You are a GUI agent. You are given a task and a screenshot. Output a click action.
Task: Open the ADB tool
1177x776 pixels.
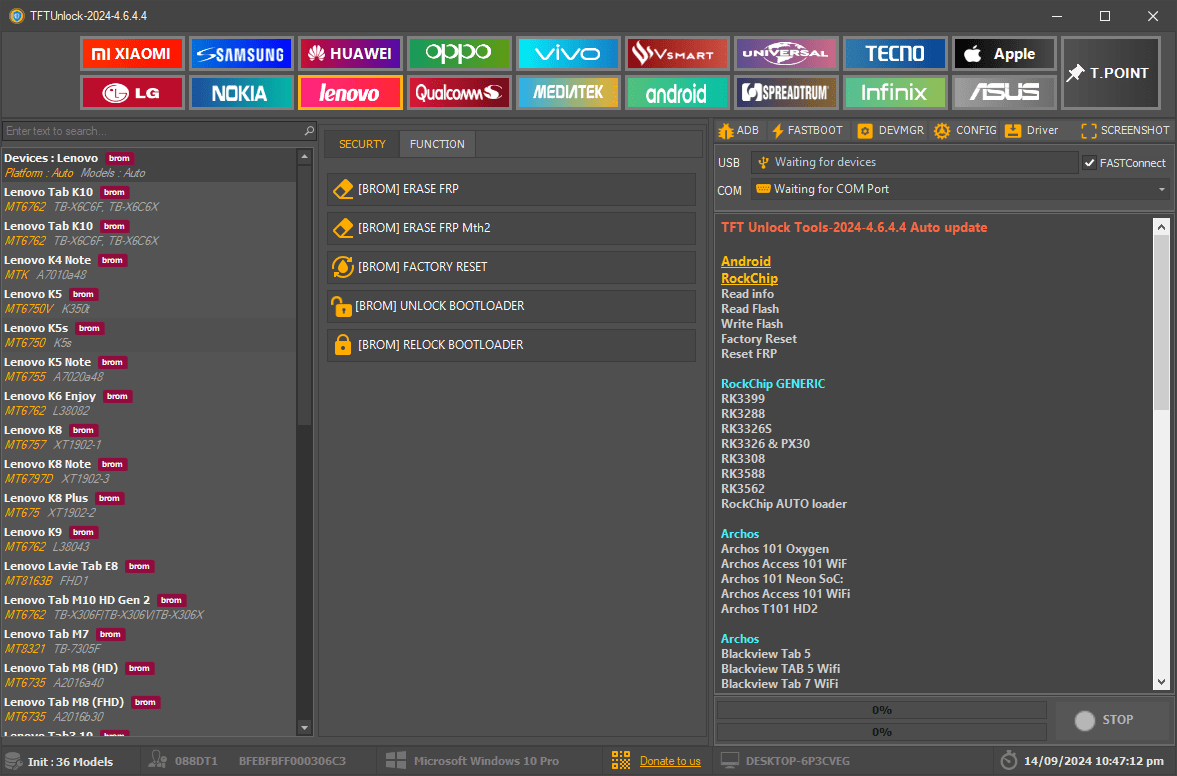[738, 130]
